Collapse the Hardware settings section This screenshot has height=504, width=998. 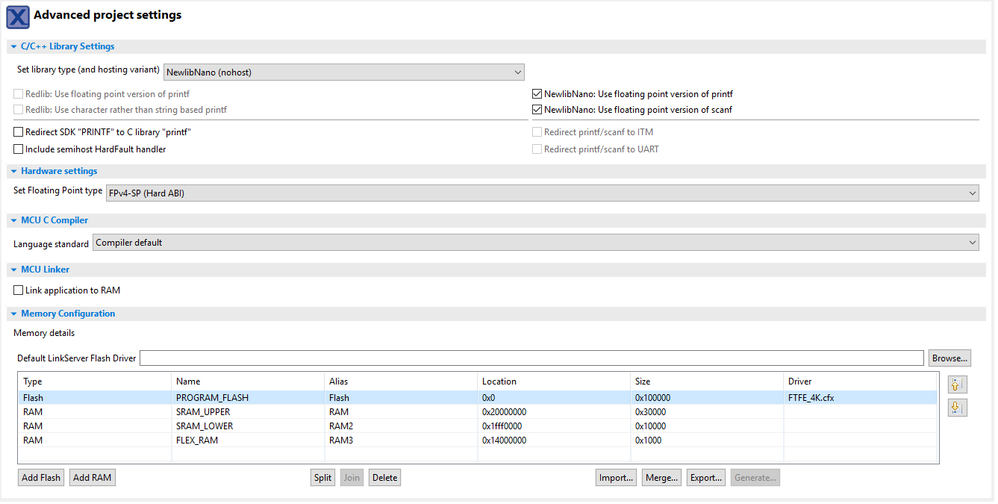tap(13, 171)
